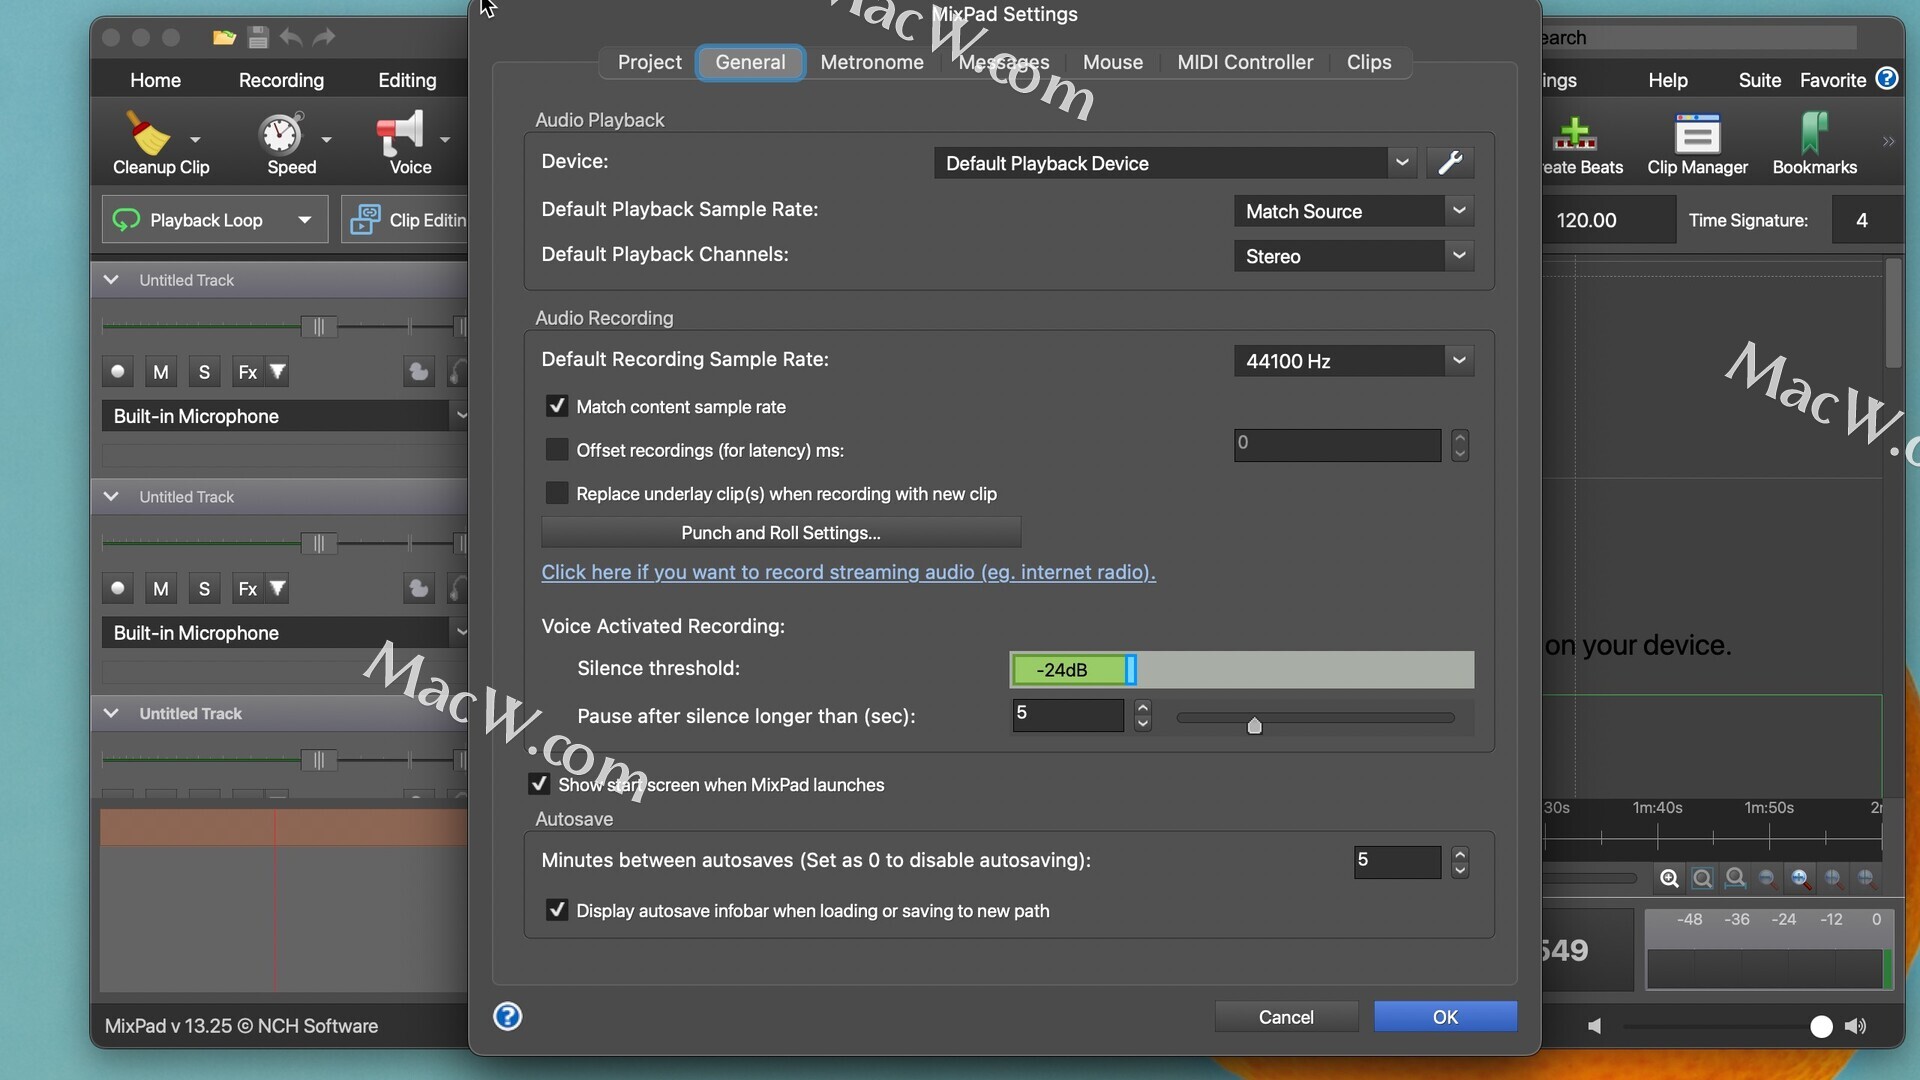Click the Voice megaphone icon
1920x1080 pixels.
[x=399, y=134]
